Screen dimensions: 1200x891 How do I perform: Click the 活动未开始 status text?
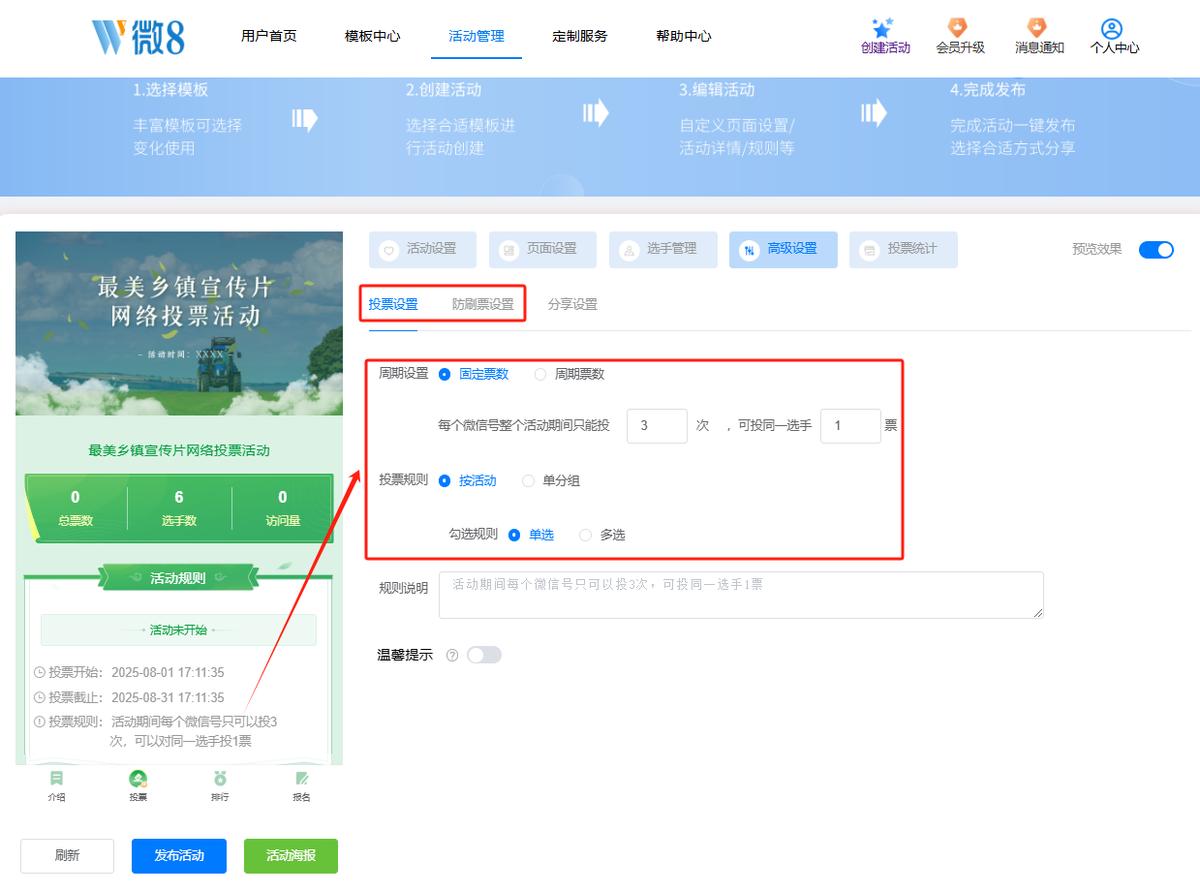pyautogui.click(x=178, y=630)
